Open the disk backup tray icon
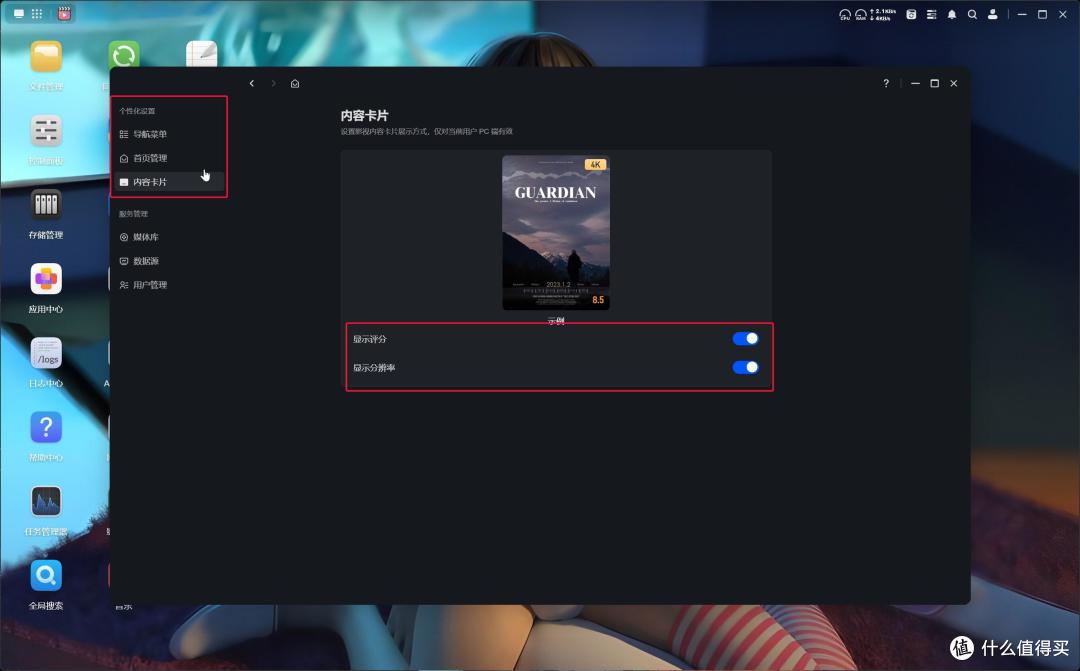The height and width of the screenshot is (671, 1080). pos(911,14)
